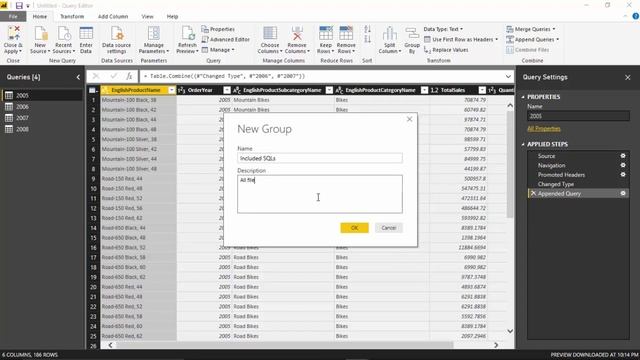The width and height of the screenshot is (640, 360).
Task: Sort ascending using the ribbon icon
Action: [367, 29]
